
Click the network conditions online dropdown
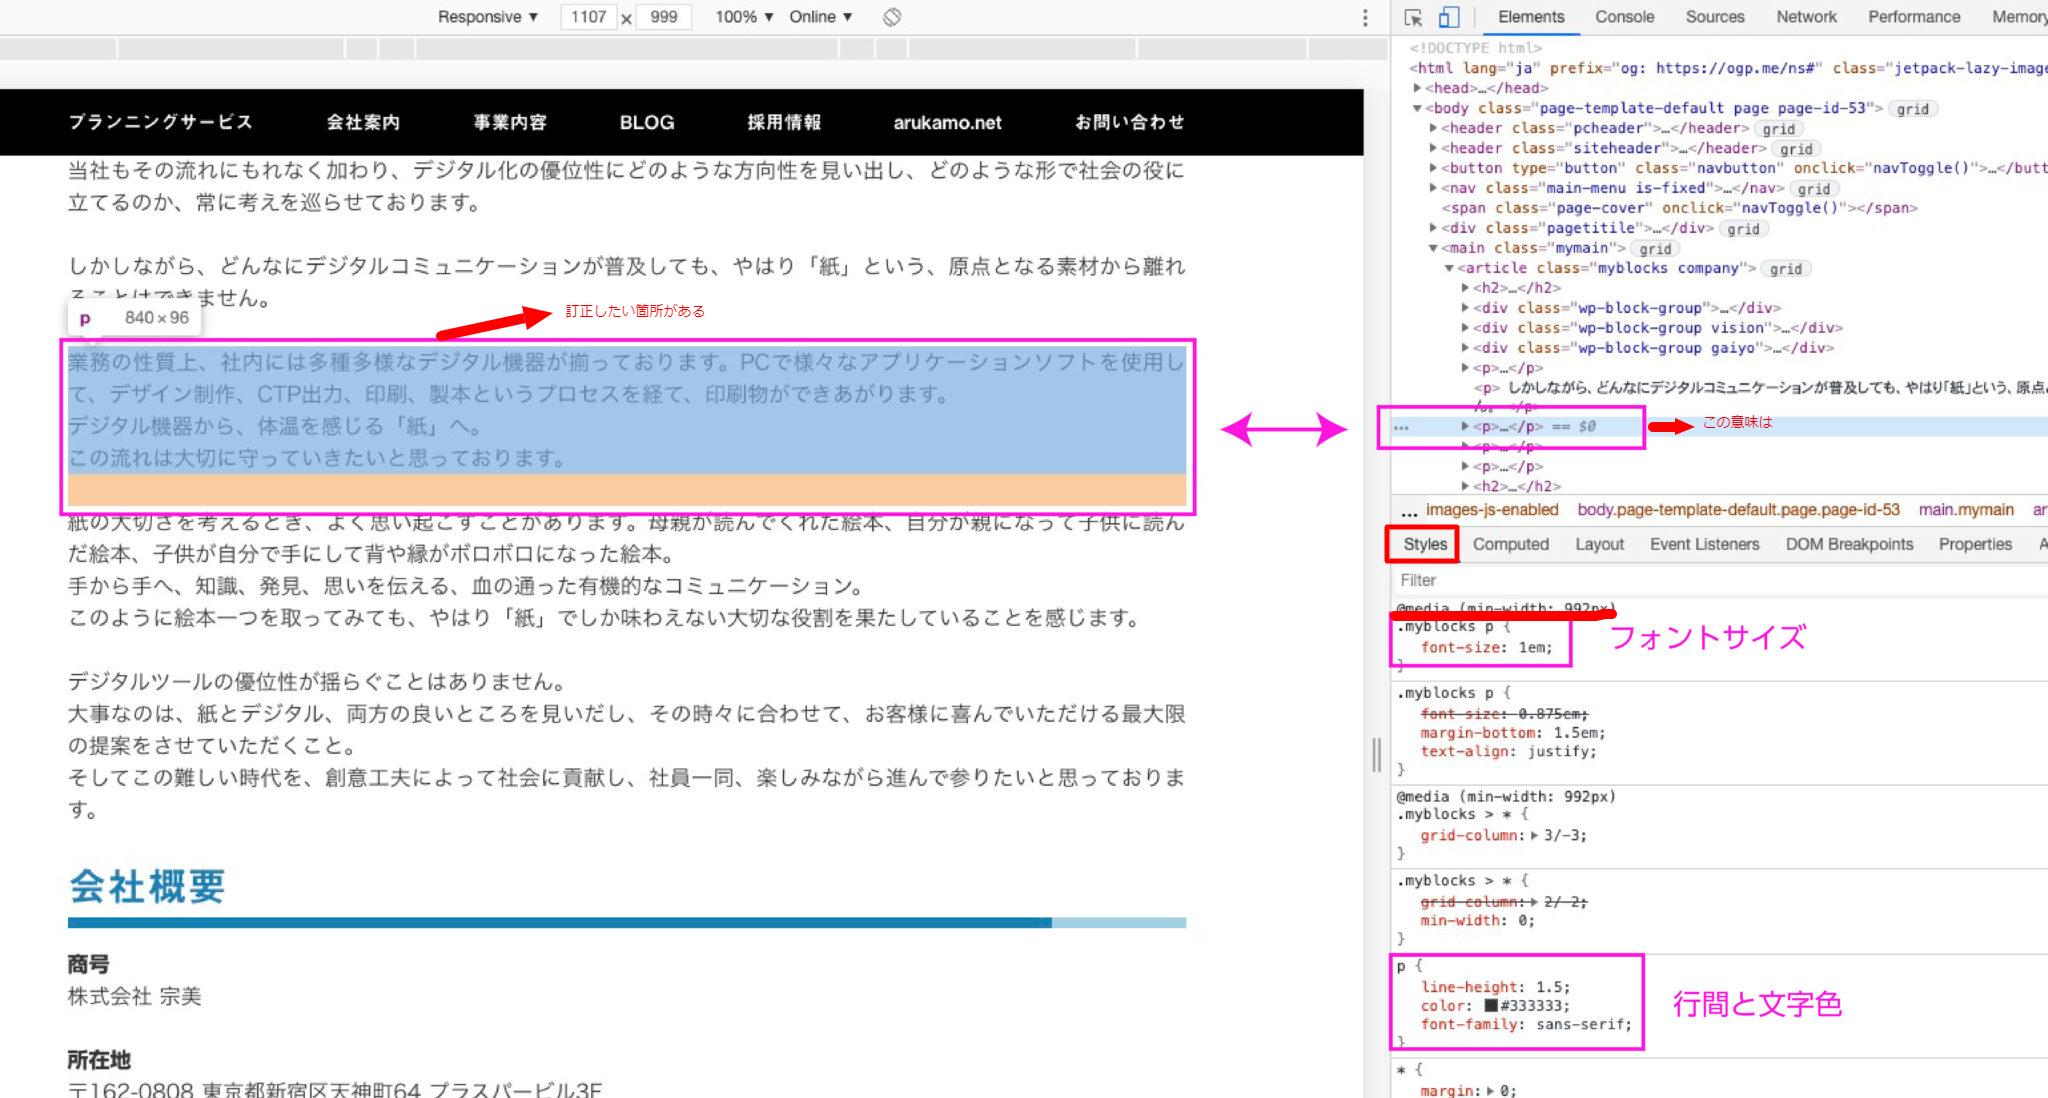click(824, 15)
